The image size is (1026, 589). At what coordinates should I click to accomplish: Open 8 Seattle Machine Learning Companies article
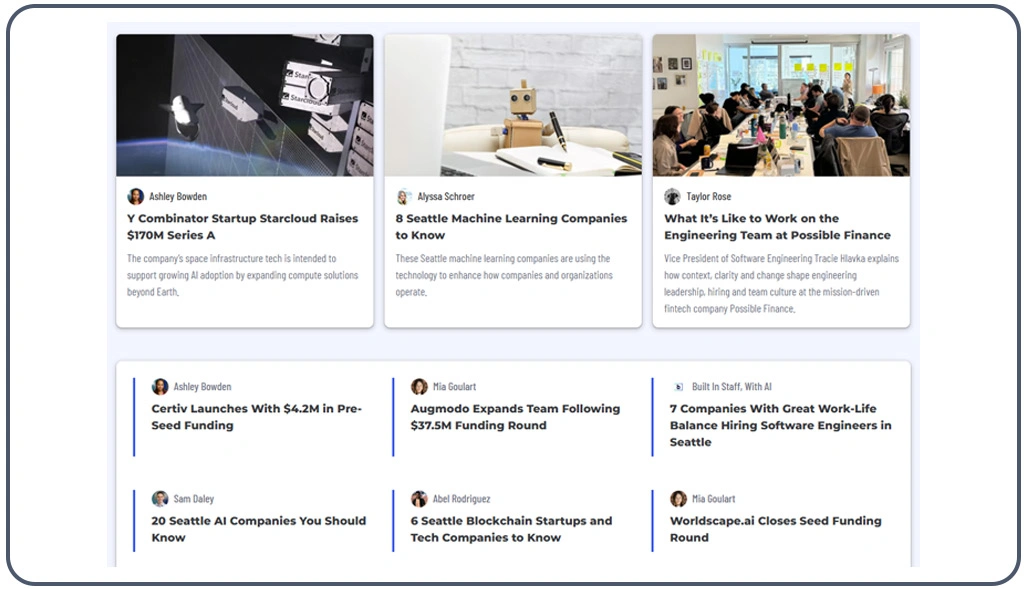click(x=511, y=226)
